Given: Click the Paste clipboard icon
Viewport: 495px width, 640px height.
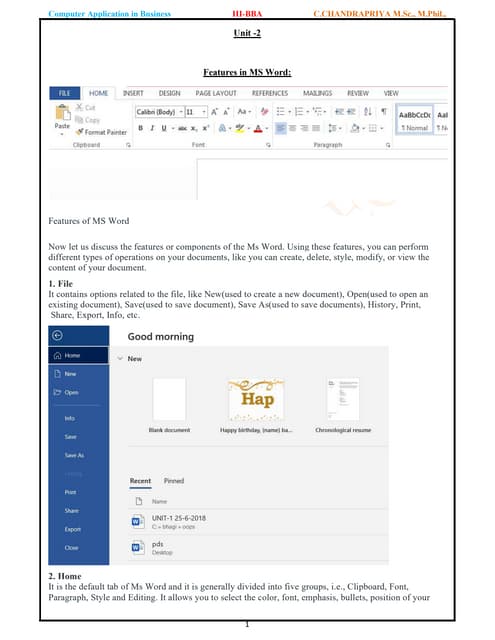Looking at the screenshot, I should (62, 112).
